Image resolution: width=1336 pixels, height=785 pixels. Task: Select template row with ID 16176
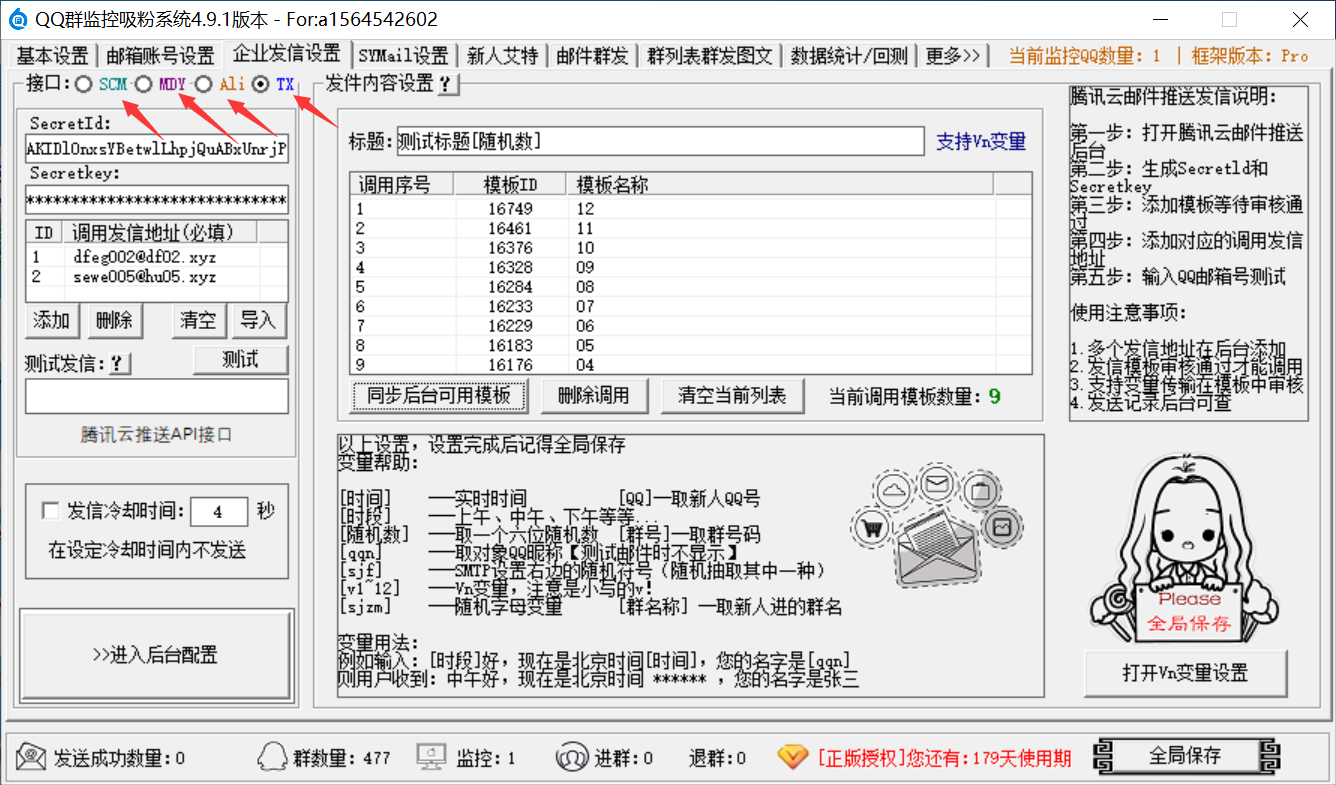coord(690,365)
